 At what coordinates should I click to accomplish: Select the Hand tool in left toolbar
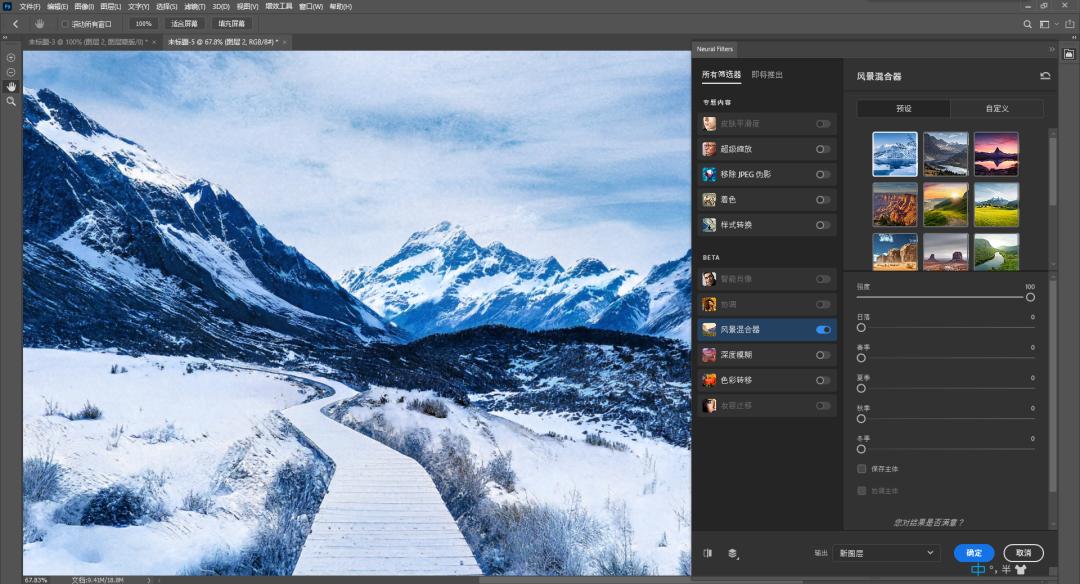(x=11, y=87)
